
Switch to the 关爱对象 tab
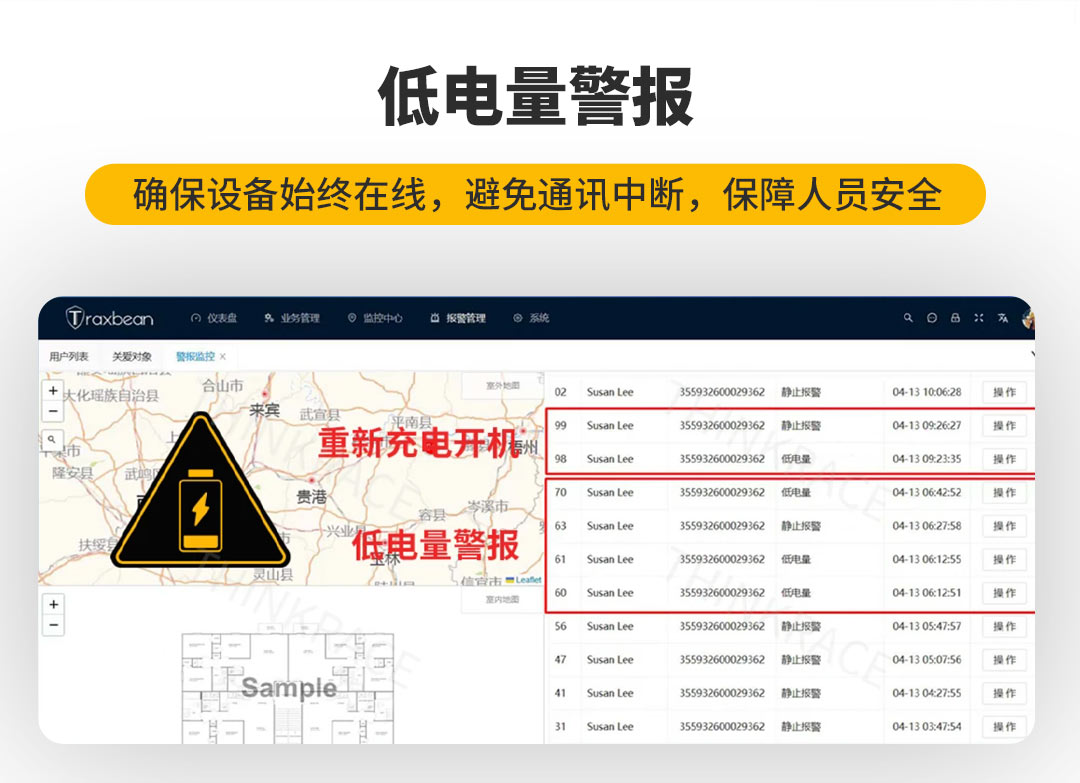(132, 356)
